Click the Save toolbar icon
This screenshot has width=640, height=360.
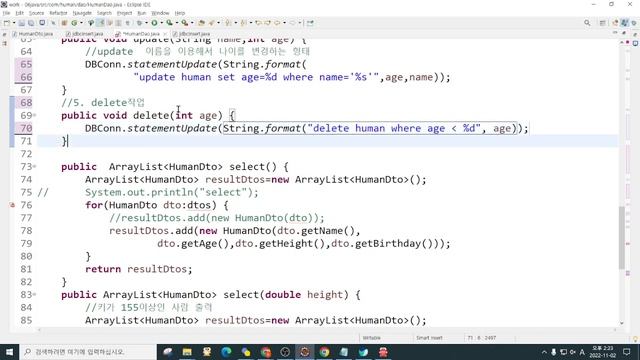click(x=21, y=23)
